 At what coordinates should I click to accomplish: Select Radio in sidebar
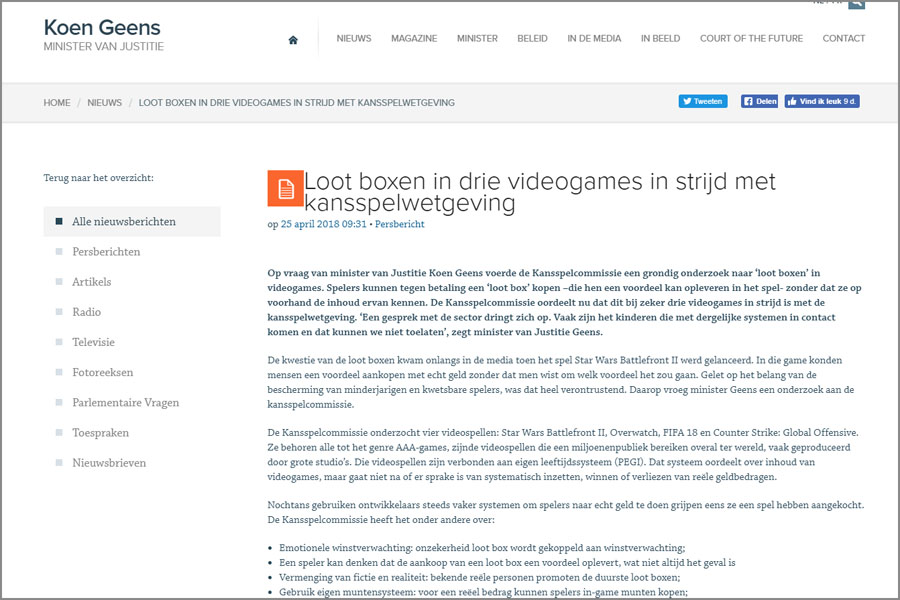coord(86,312)
